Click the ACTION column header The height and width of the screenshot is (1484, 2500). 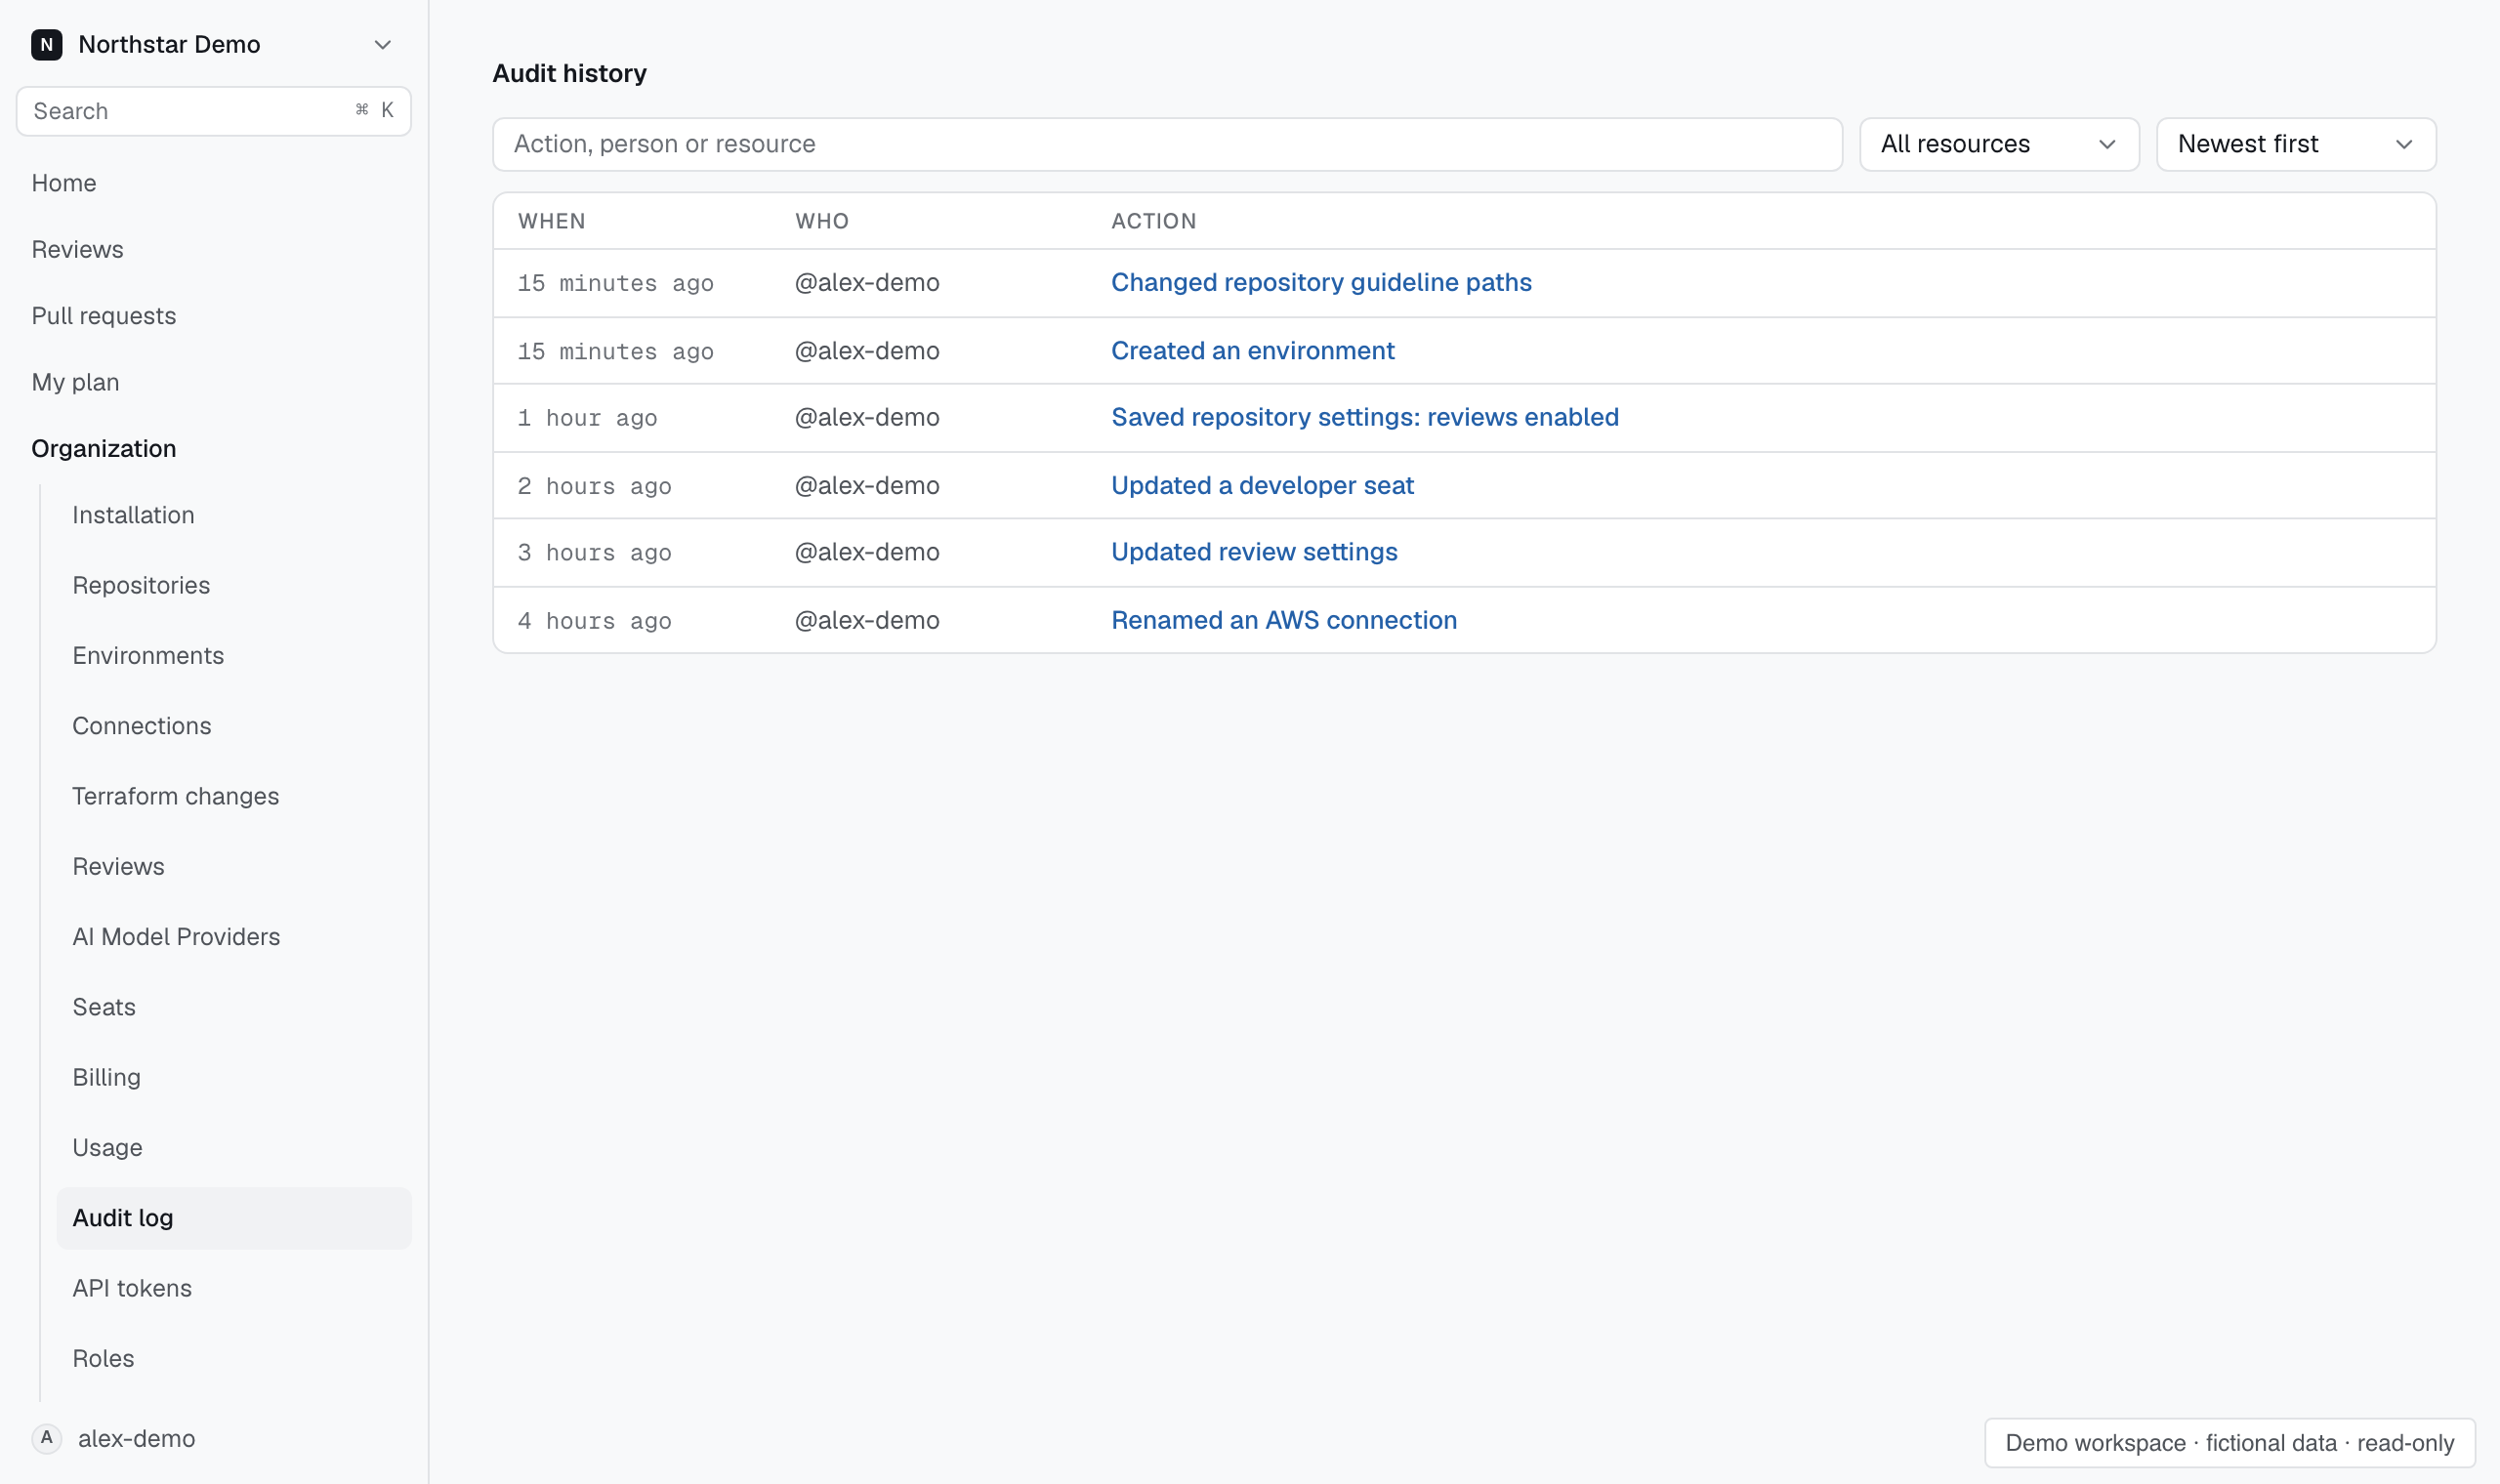tap(1154, 221)
